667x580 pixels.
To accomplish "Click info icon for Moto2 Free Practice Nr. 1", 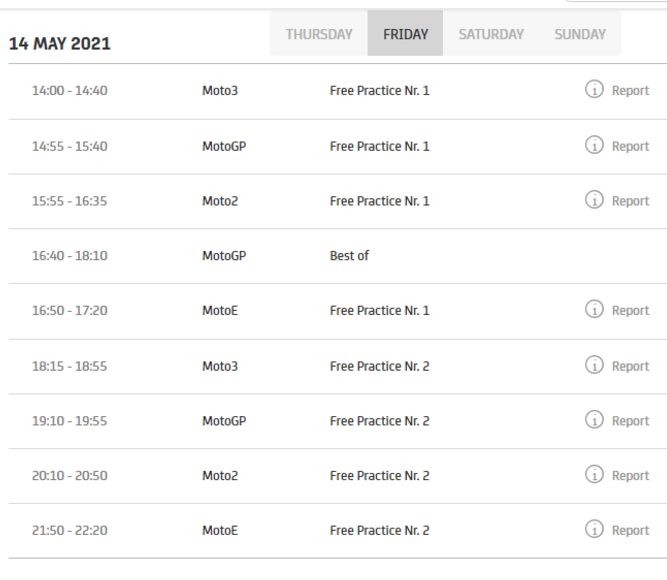I will click(594, 201).
